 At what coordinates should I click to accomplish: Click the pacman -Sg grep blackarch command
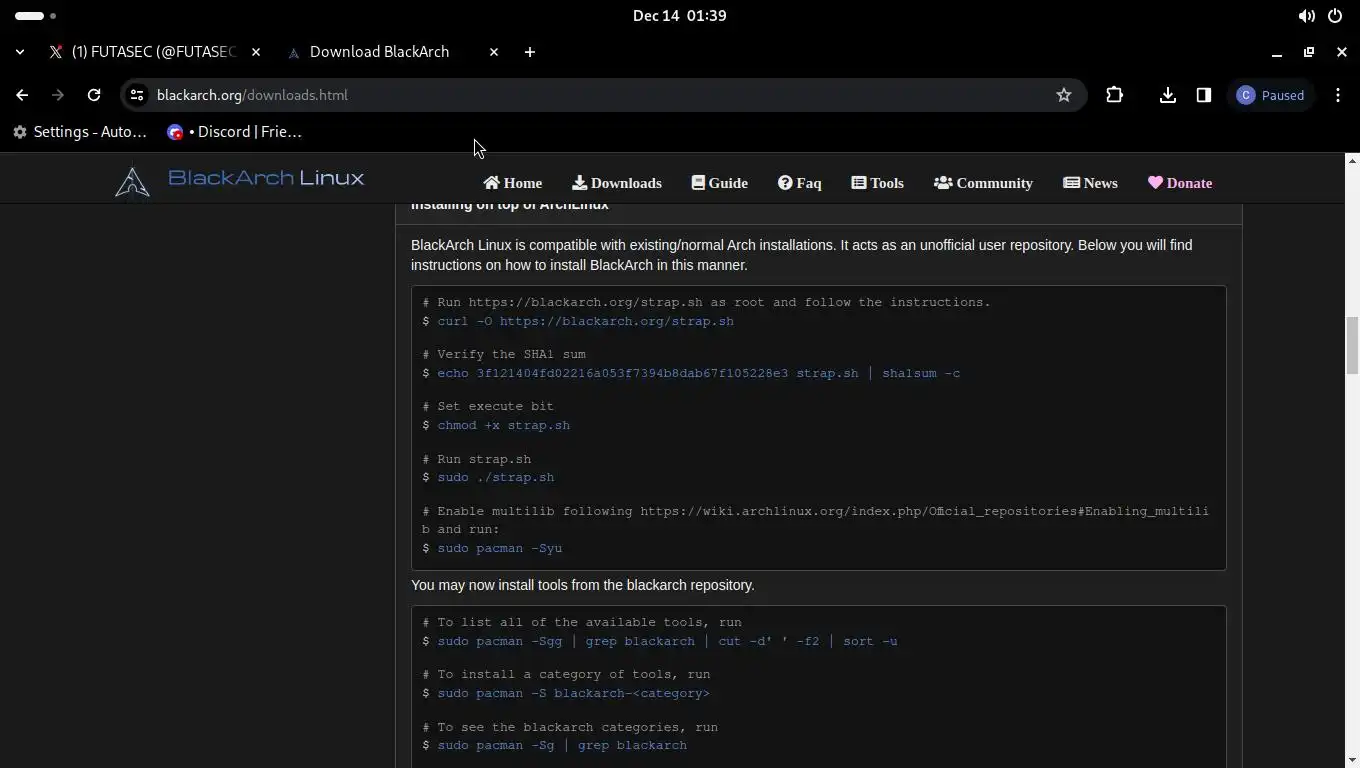562,745
